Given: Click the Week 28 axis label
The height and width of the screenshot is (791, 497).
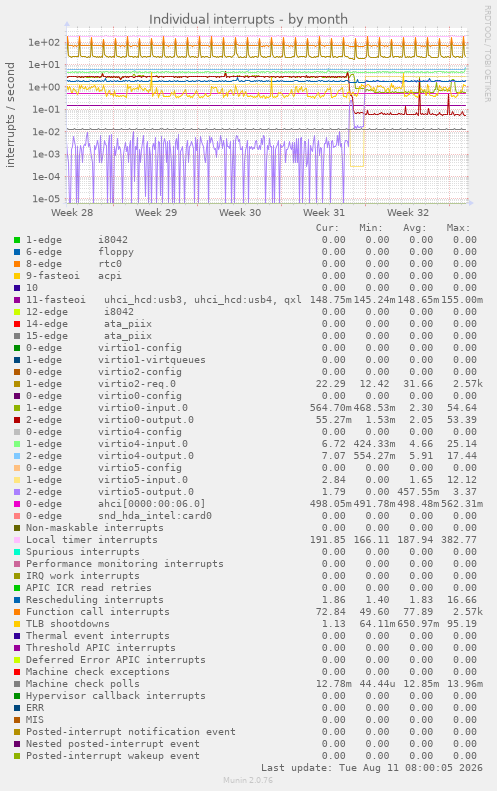Looking at the screenshot, I should click(x=72, y=212).
